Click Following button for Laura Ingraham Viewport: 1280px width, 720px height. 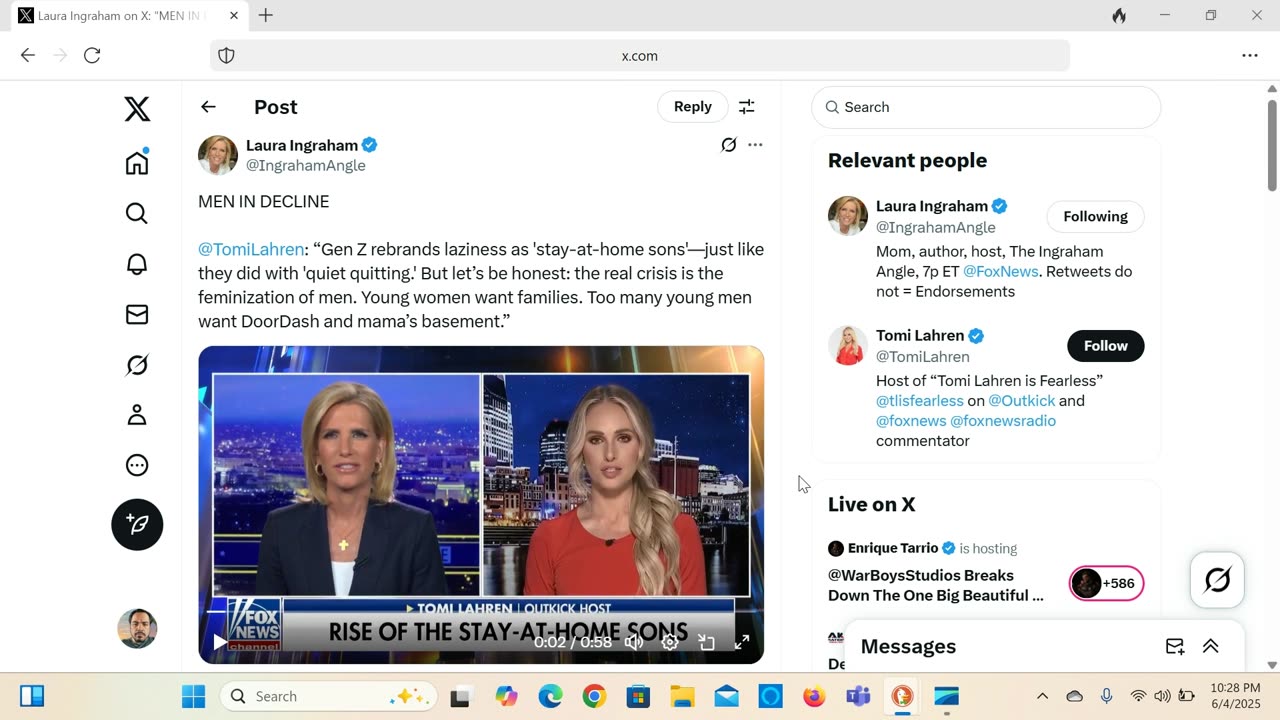point(1095,217)
